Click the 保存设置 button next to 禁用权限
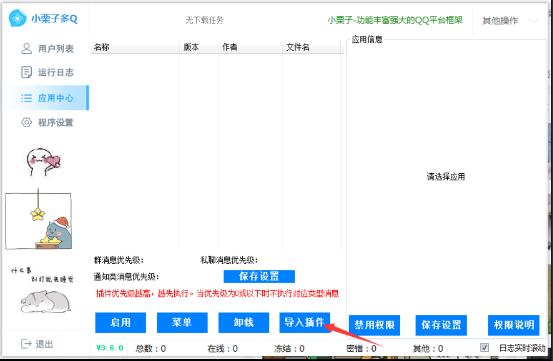The image size is (553, 361). [441, 325]
